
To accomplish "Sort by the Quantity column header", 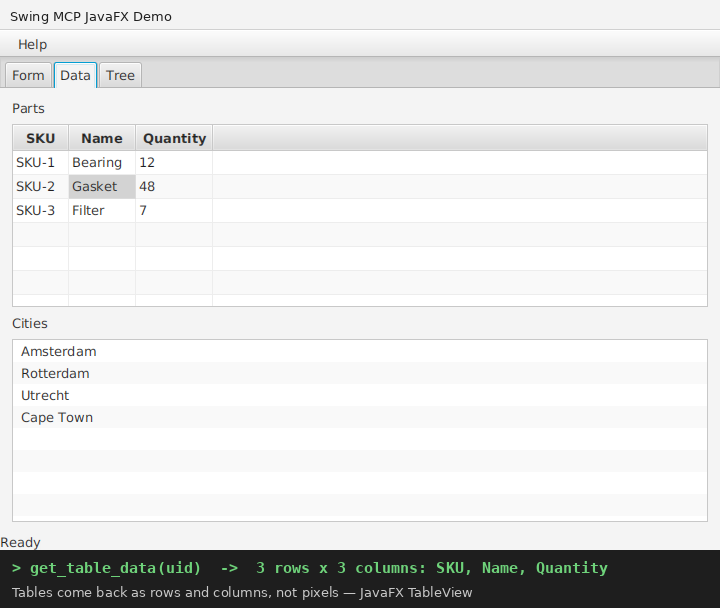I will click(x=174, y=138).
